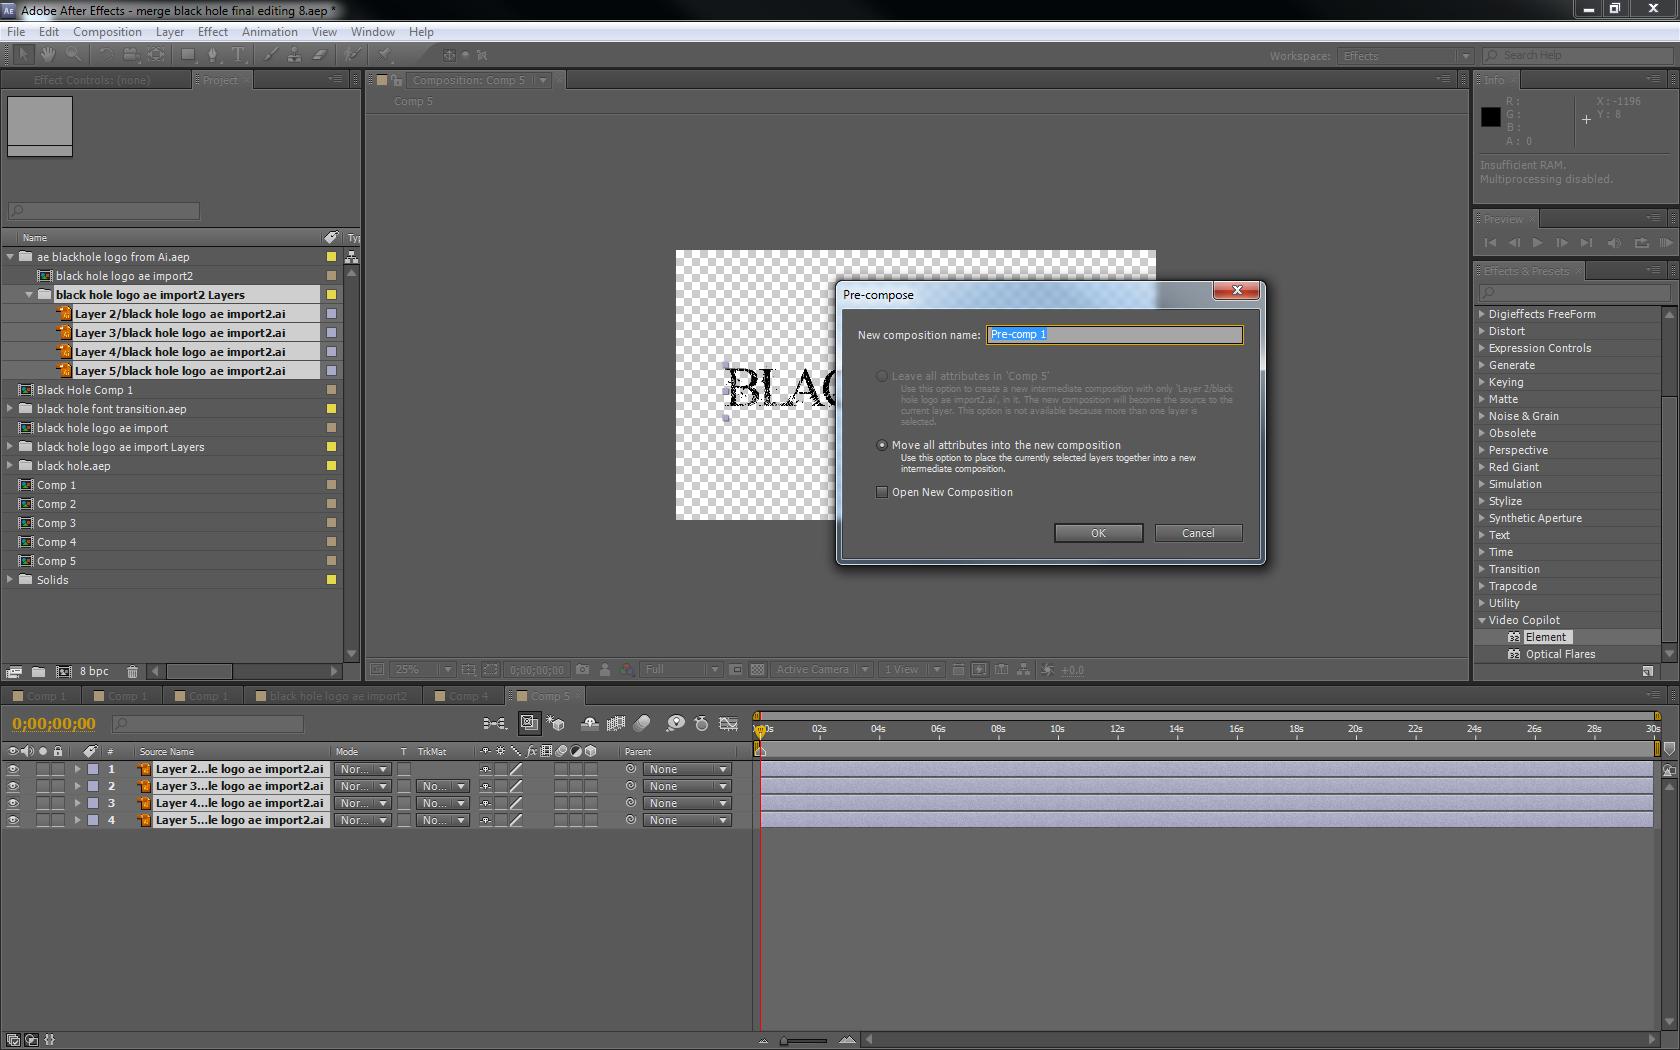Select the Eraser tool

(x=320, y=55)
